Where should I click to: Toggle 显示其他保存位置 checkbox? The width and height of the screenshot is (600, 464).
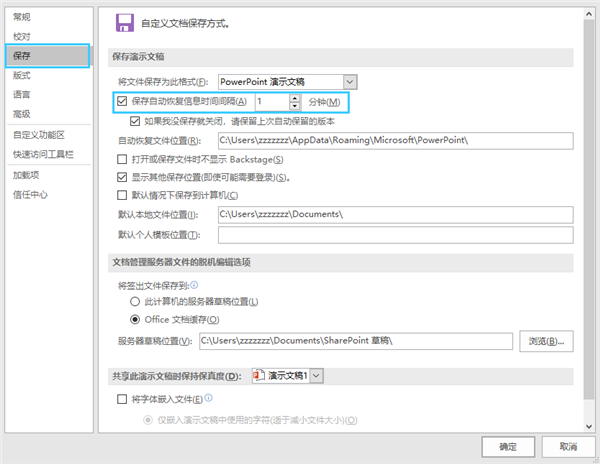click(122, 177)
